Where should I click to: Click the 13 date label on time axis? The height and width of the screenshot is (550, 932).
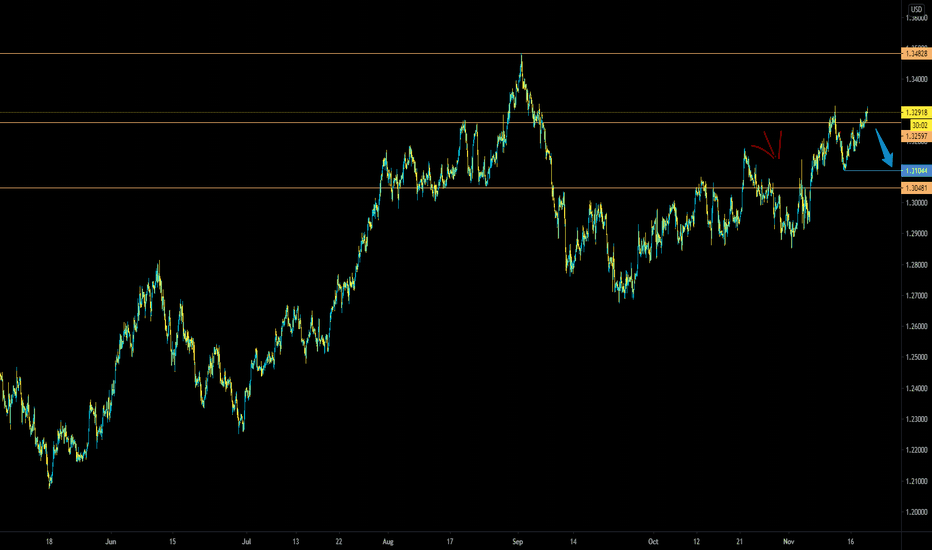tap(295, 542)
